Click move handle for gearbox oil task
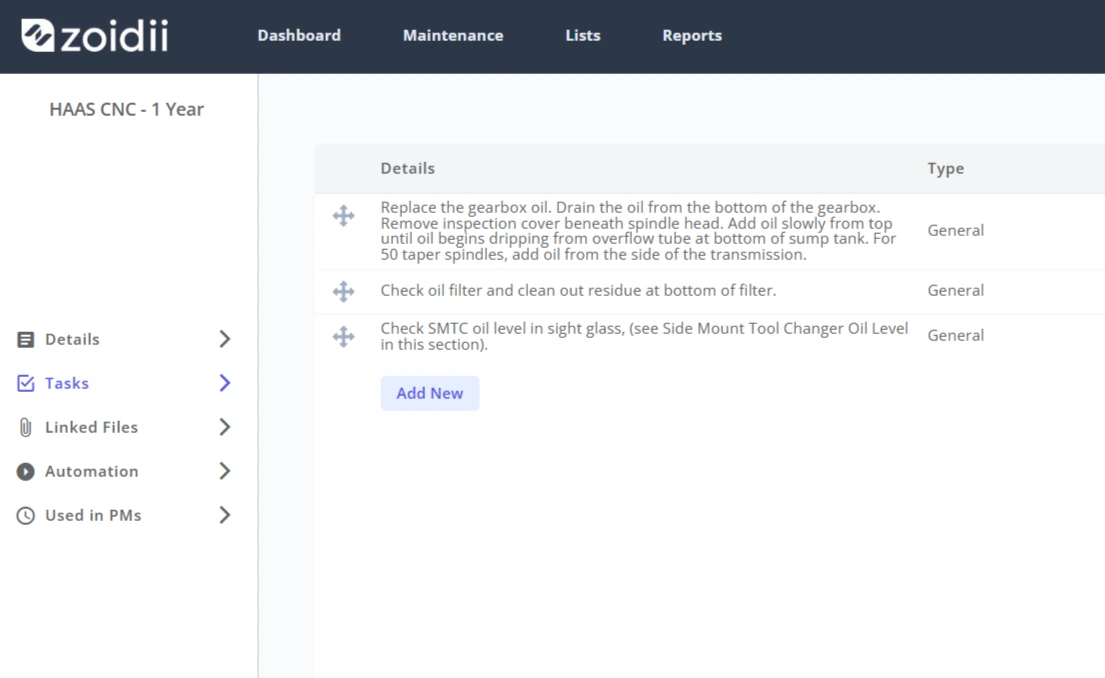 coord(343,216)
